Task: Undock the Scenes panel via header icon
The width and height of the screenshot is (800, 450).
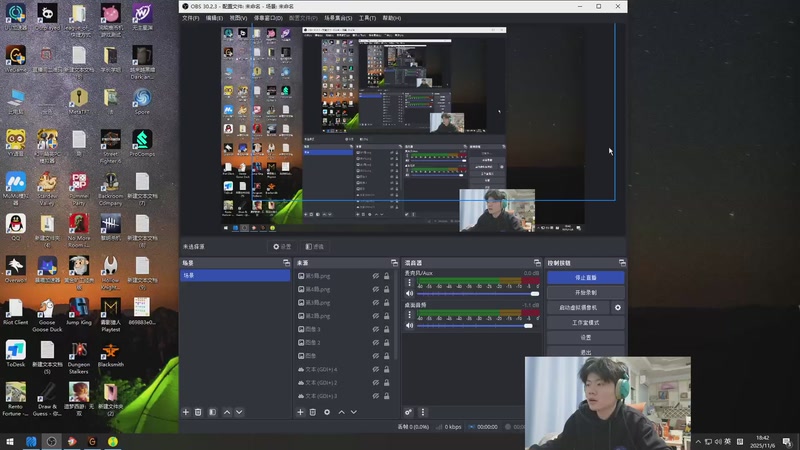Action: coord(286,263)
